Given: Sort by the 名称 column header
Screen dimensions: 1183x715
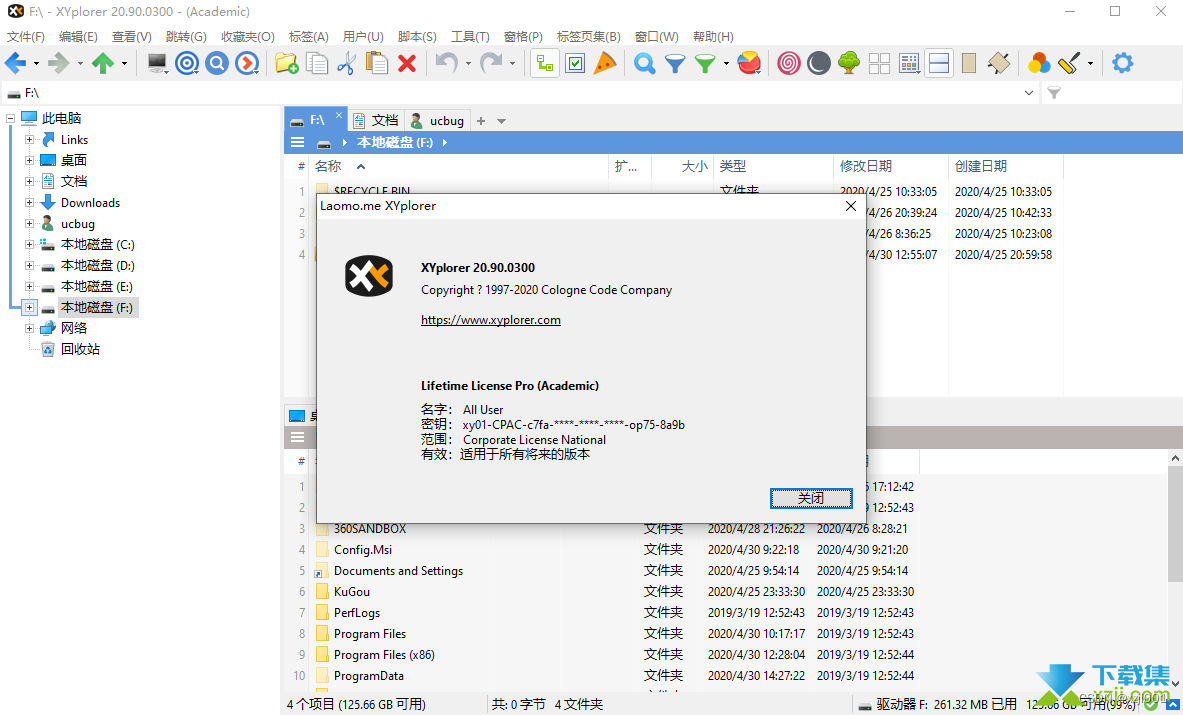Looking at the screenshot, I should tap(328, 167).
